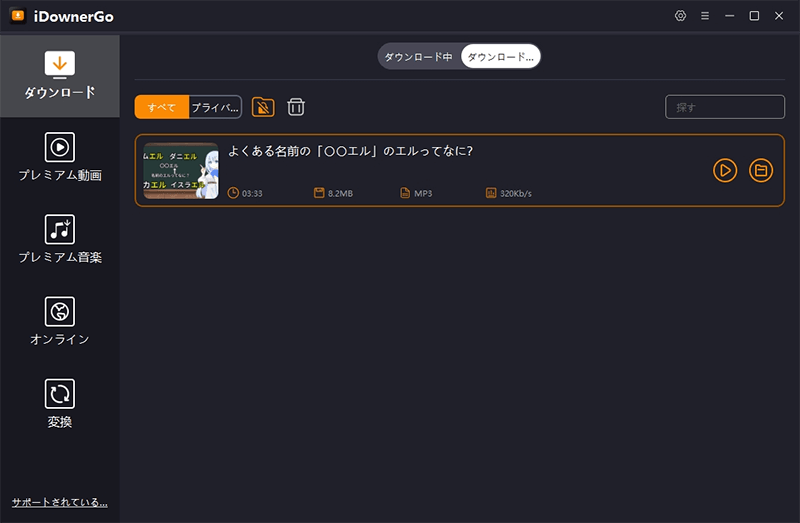Switch to the ダウンロード中 tab
This screenshot has width=800, height=523.
(x=418, y=57)
